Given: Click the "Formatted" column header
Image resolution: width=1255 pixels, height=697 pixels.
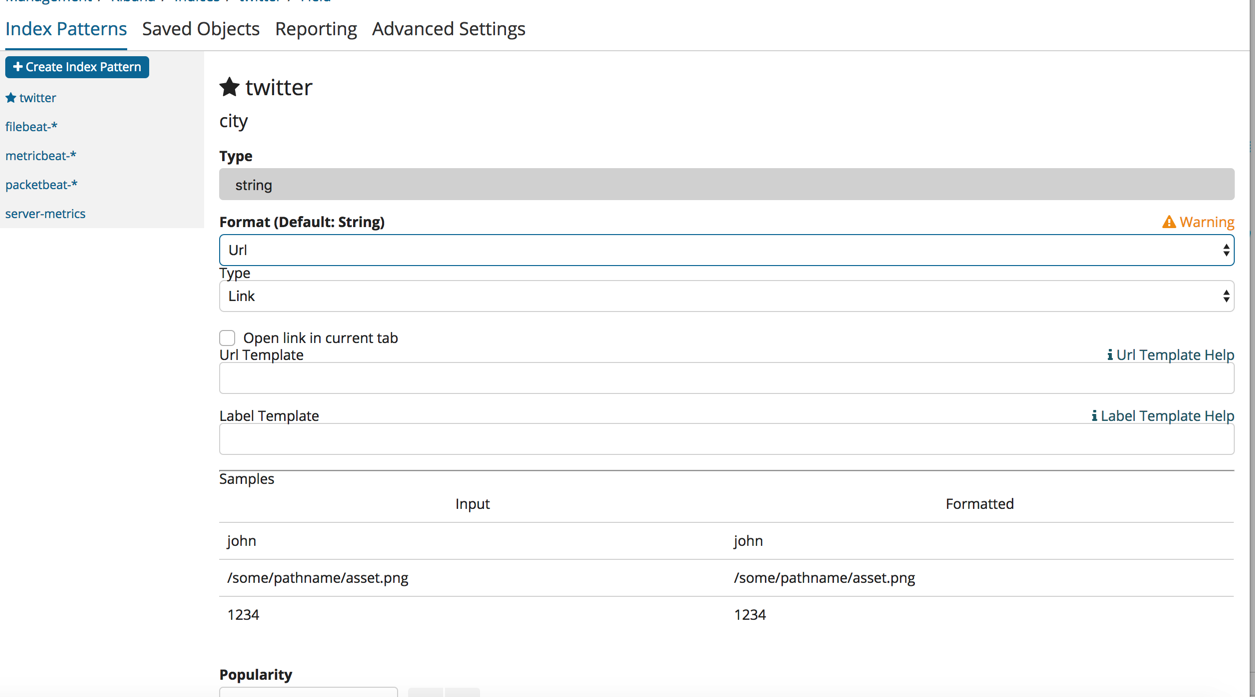Looking at the screenshot, I should tap(980, 504).
